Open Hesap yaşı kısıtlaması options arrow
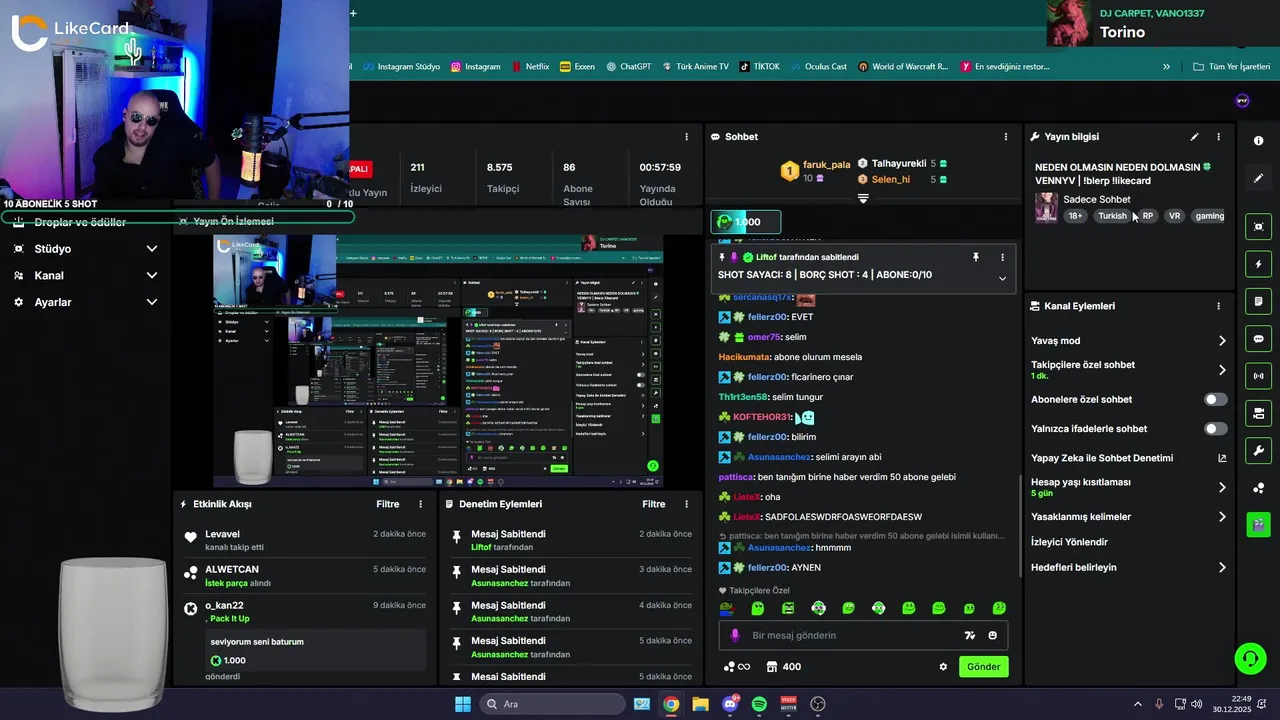 1221,487
